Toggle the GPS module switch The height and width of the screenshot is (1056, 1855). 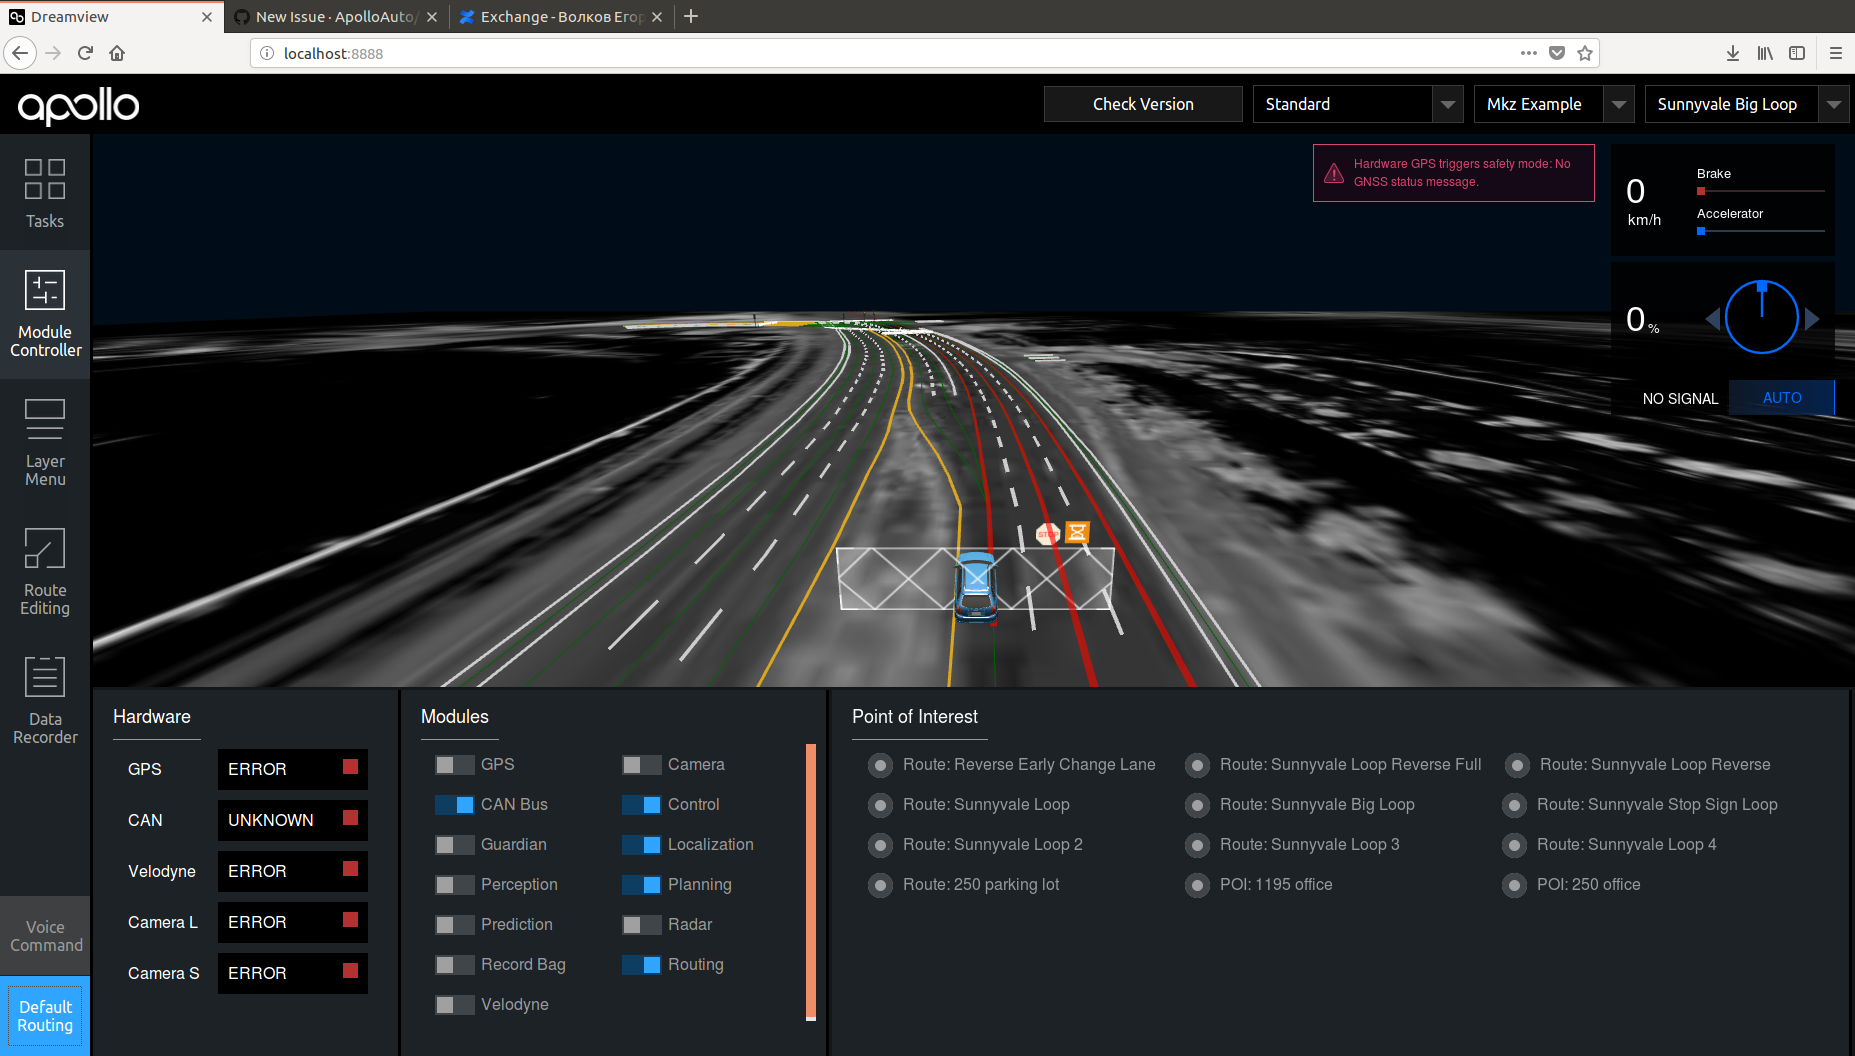(x=454, y=765)
